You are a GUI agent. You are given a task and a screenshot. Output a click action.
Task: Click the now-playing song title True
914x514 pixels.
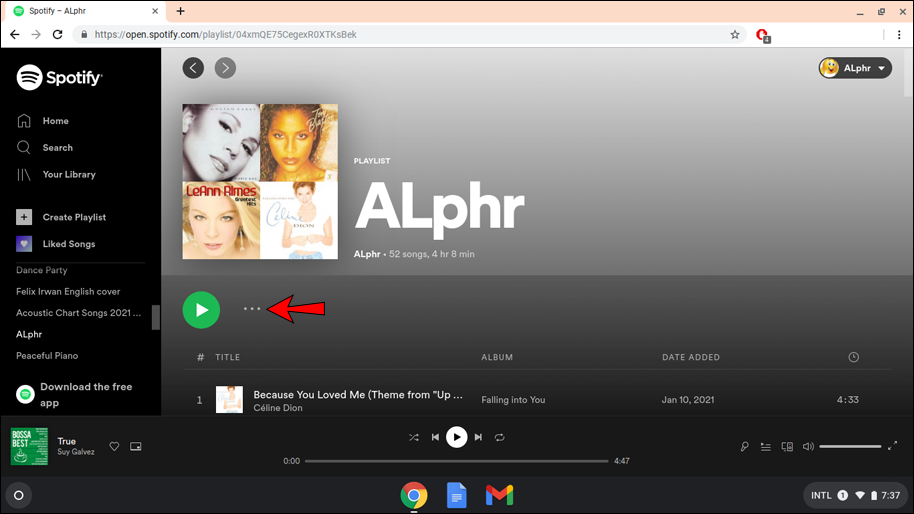tap(66, 441)
